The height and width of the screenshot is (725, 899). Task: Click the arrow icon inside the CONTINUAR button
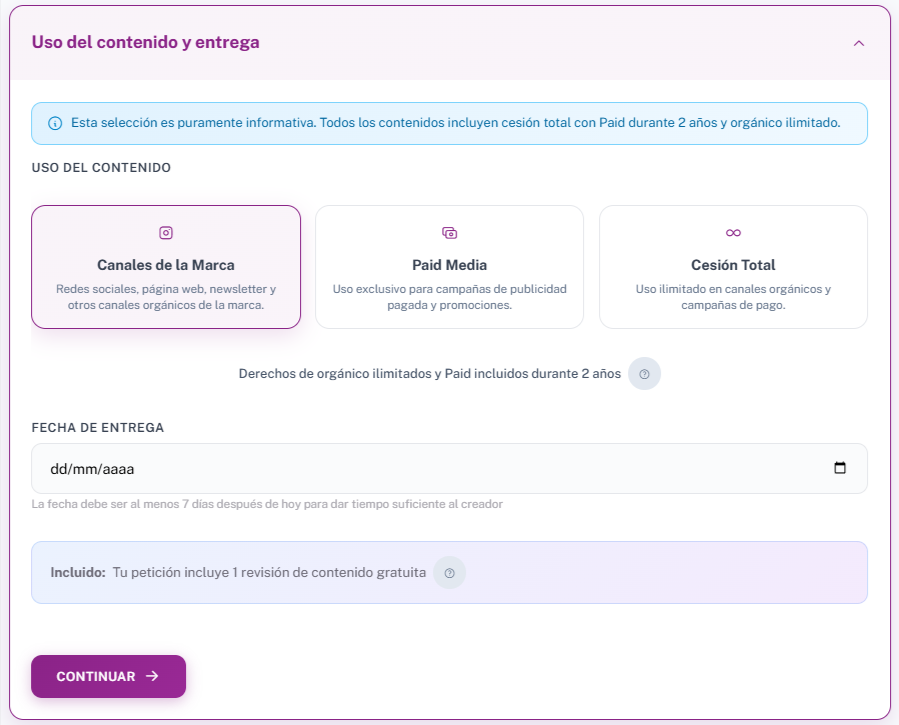[153, 676]
